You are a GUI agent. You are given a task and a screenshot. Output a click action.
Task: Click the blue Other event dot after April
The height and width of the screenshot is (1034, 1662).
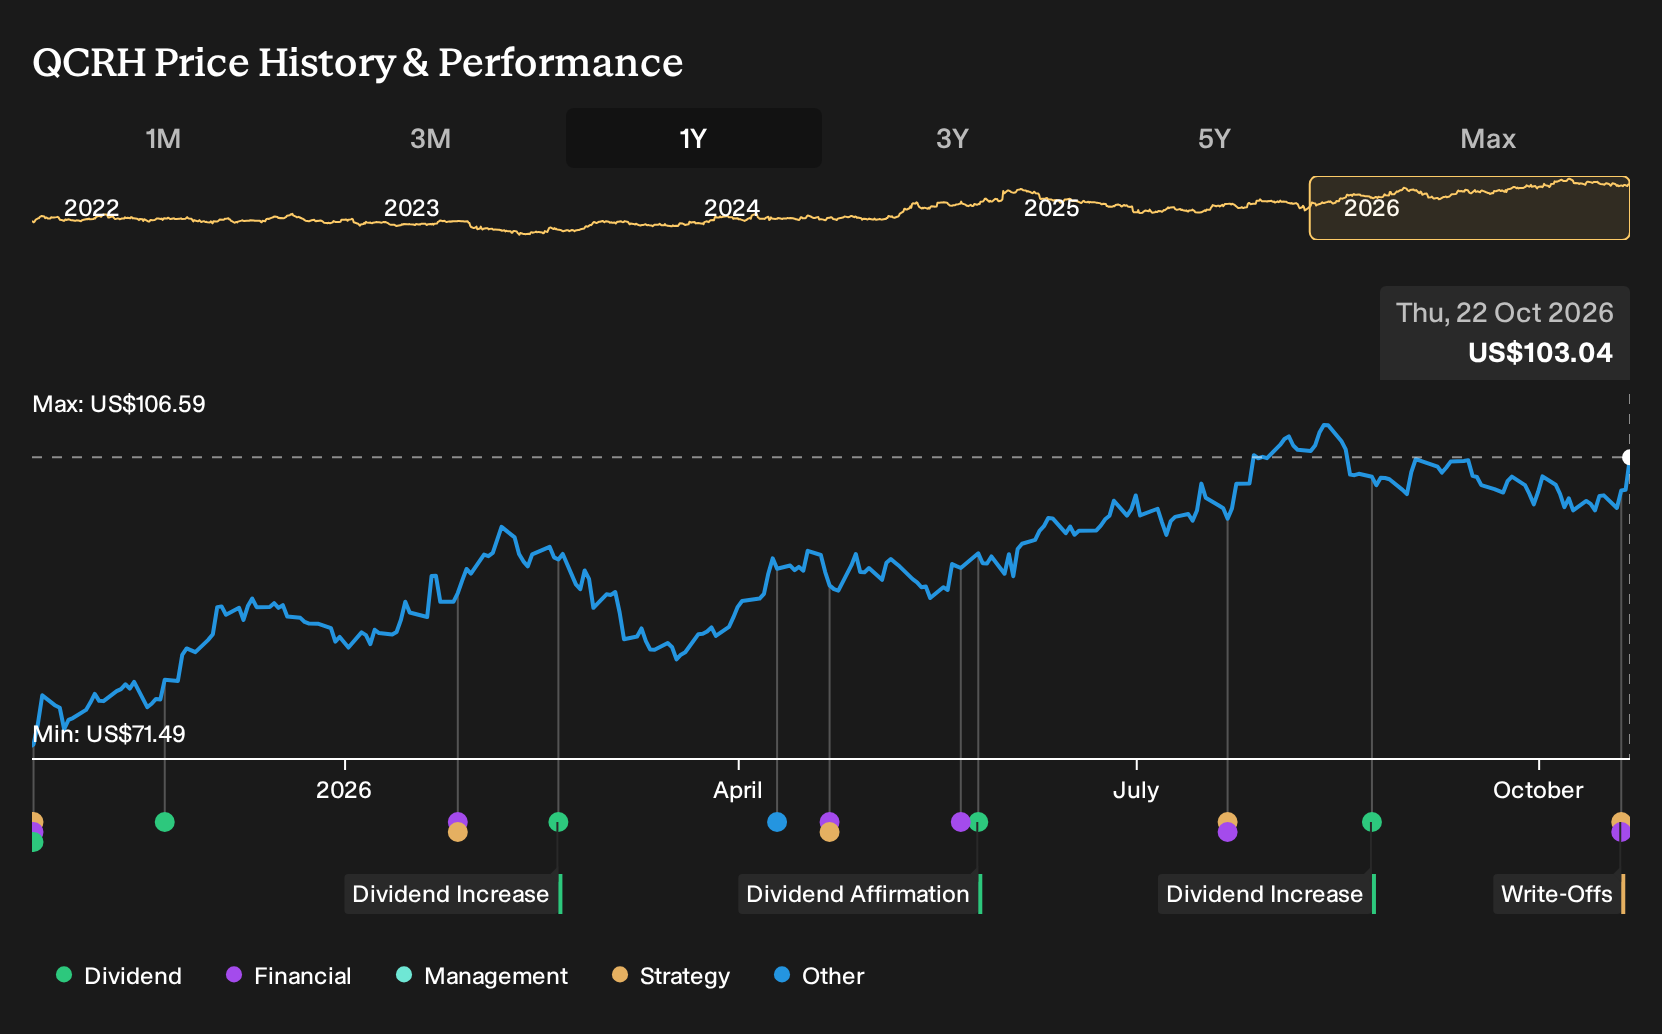(x=777, y=822)
